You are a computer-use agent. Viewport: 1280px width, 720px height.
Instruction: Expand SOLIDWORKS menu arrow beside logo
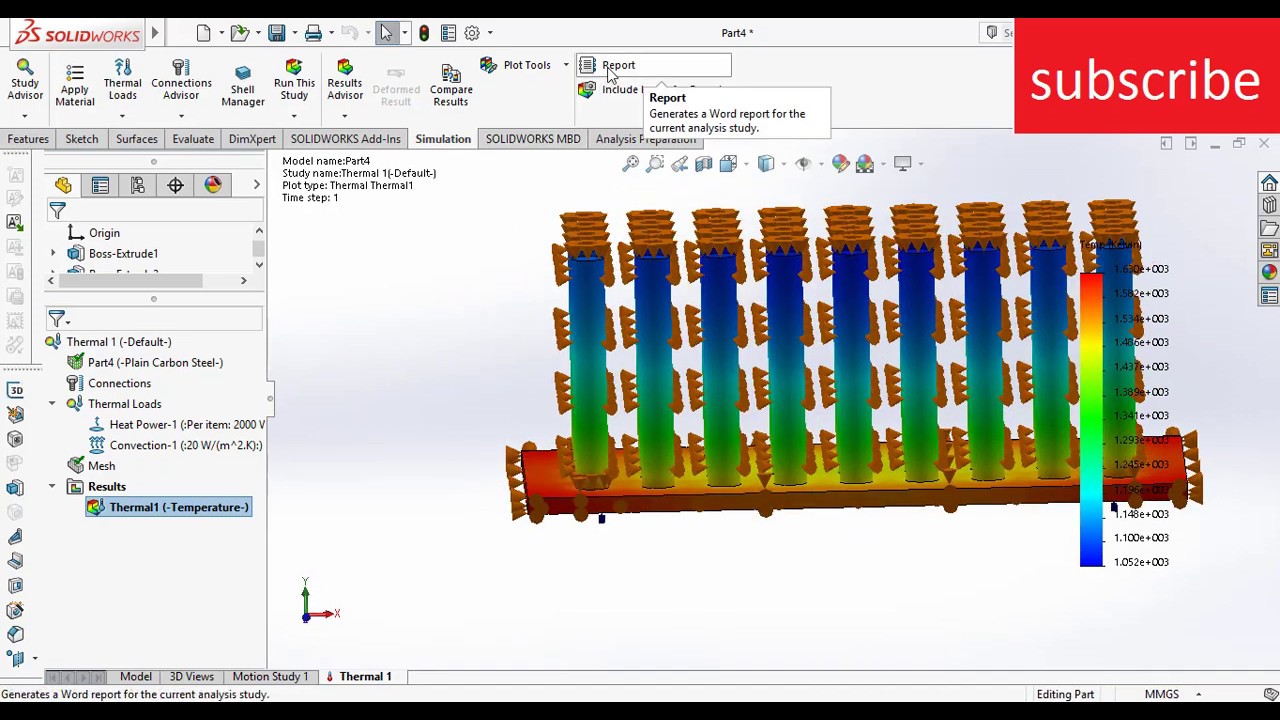(x=155, y=33)
